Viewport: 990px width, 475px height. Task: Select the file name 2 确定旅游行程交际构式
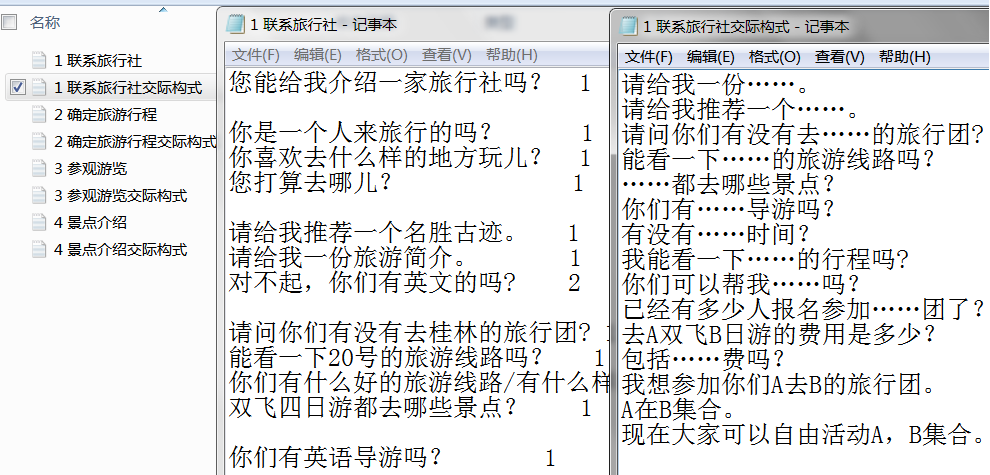pyautogui.click(x=134, y=141)
